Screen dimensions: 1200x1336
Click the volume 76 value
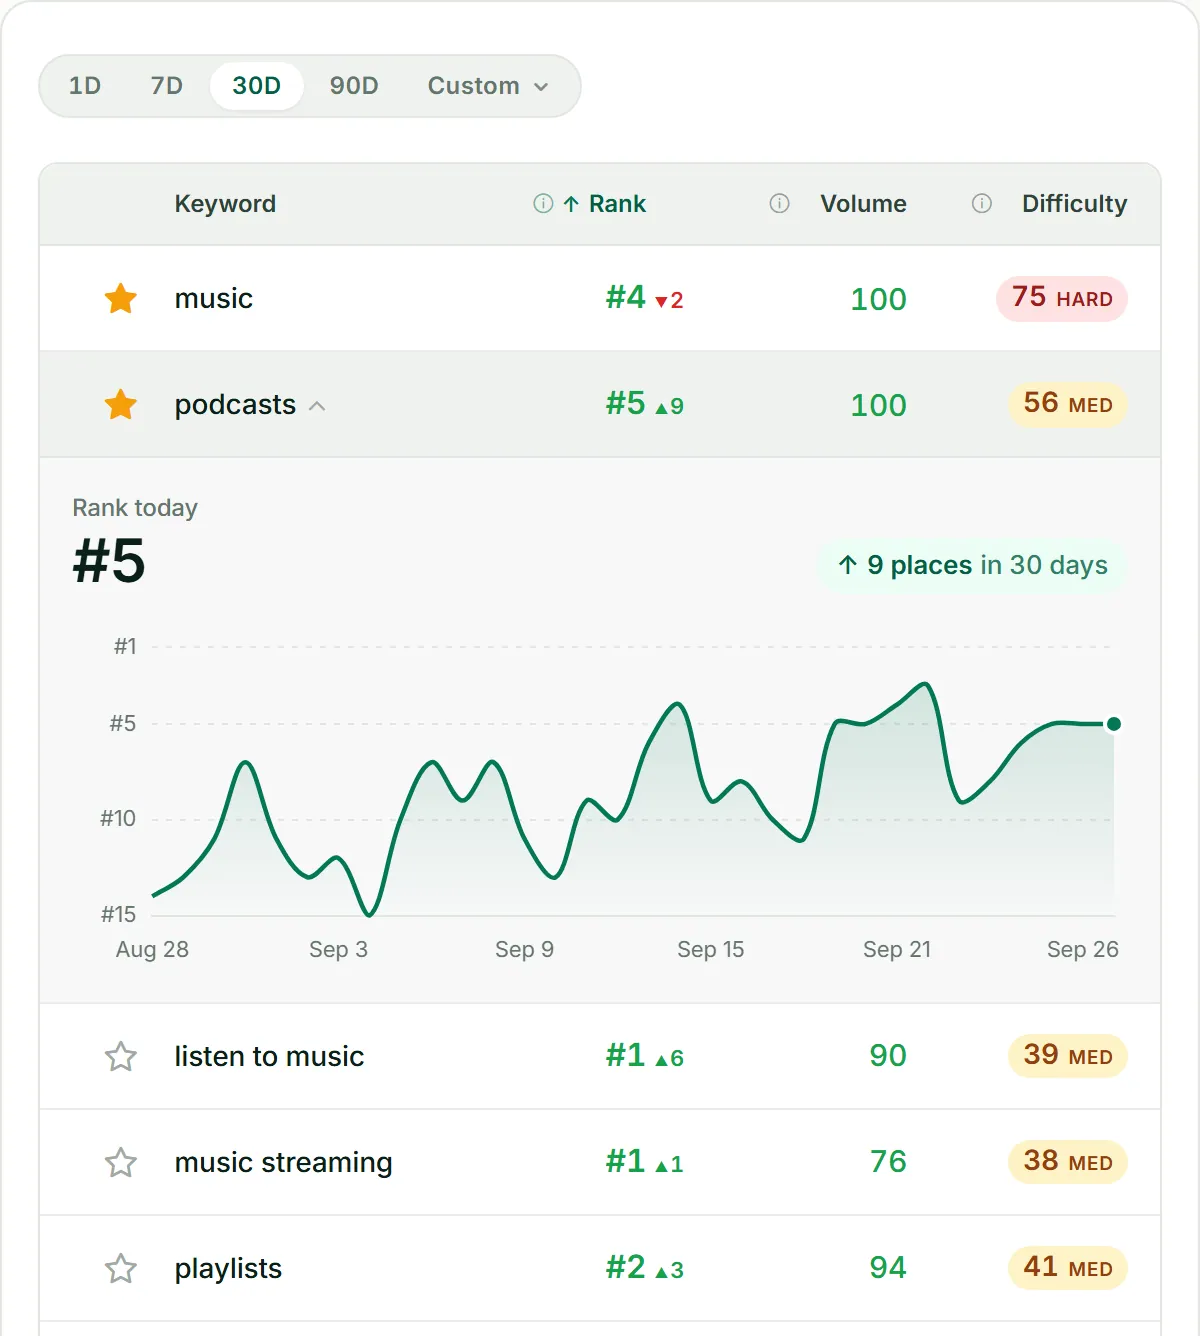[x=888, y=1162]
